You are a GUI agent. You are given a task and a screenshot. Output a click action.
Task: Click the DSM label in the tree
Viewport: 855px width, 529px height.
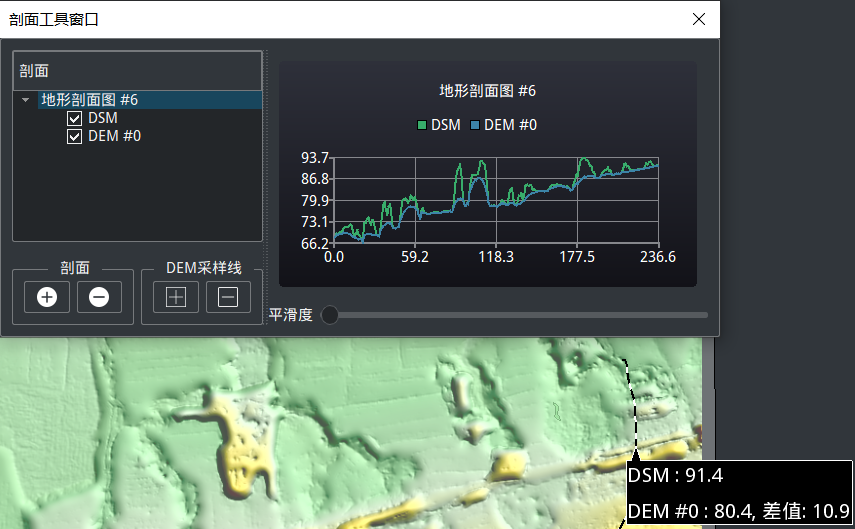pos(103,118)
